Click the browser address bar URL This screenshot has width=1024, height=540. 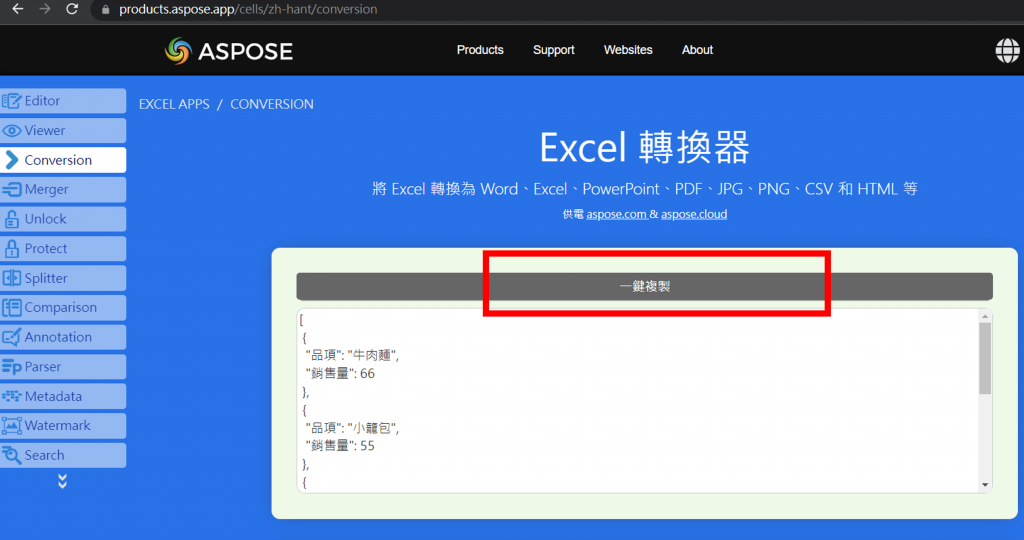coord(248,10)
